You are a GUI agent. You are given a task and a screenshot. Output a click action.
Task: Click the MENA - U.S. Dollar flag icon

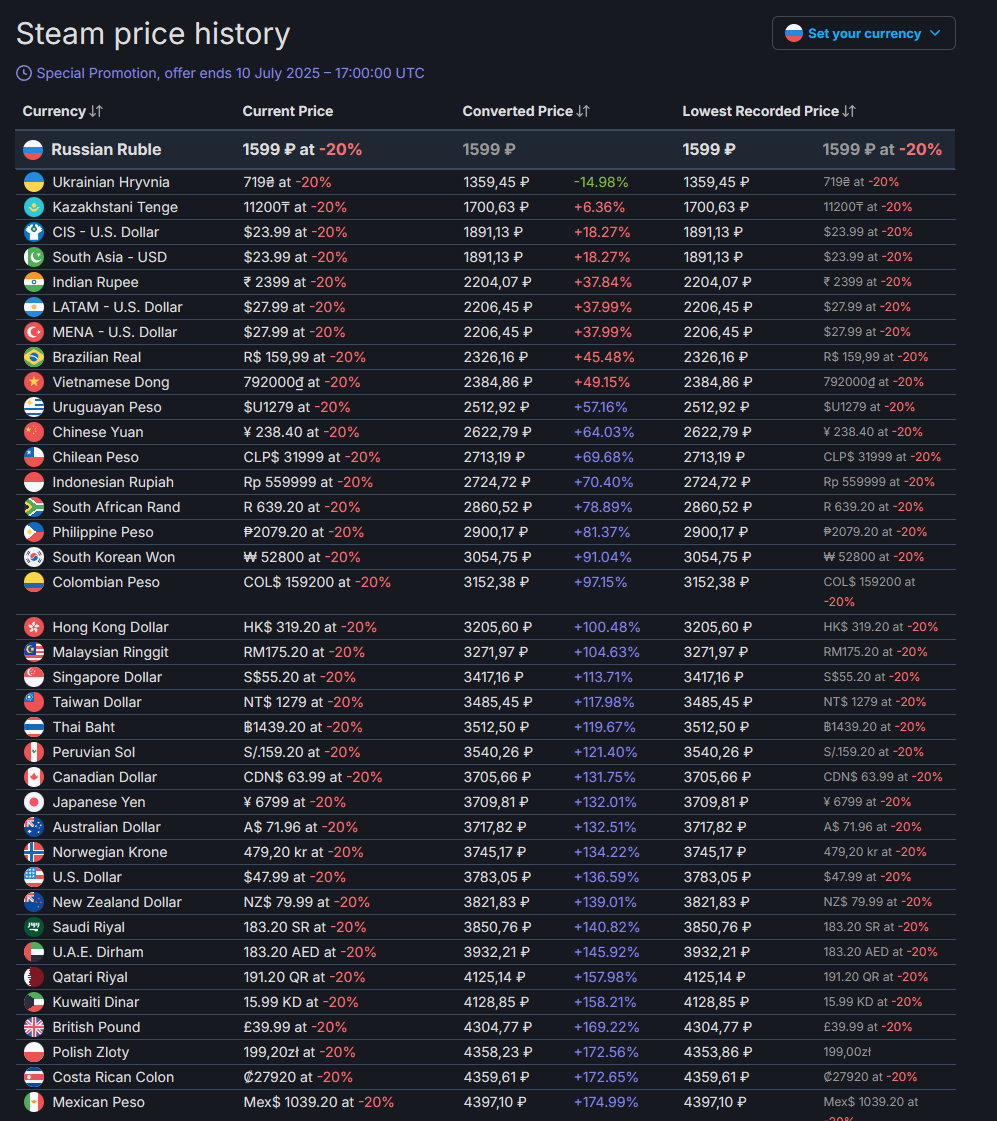pyautogui.click(x=34, y=332)
